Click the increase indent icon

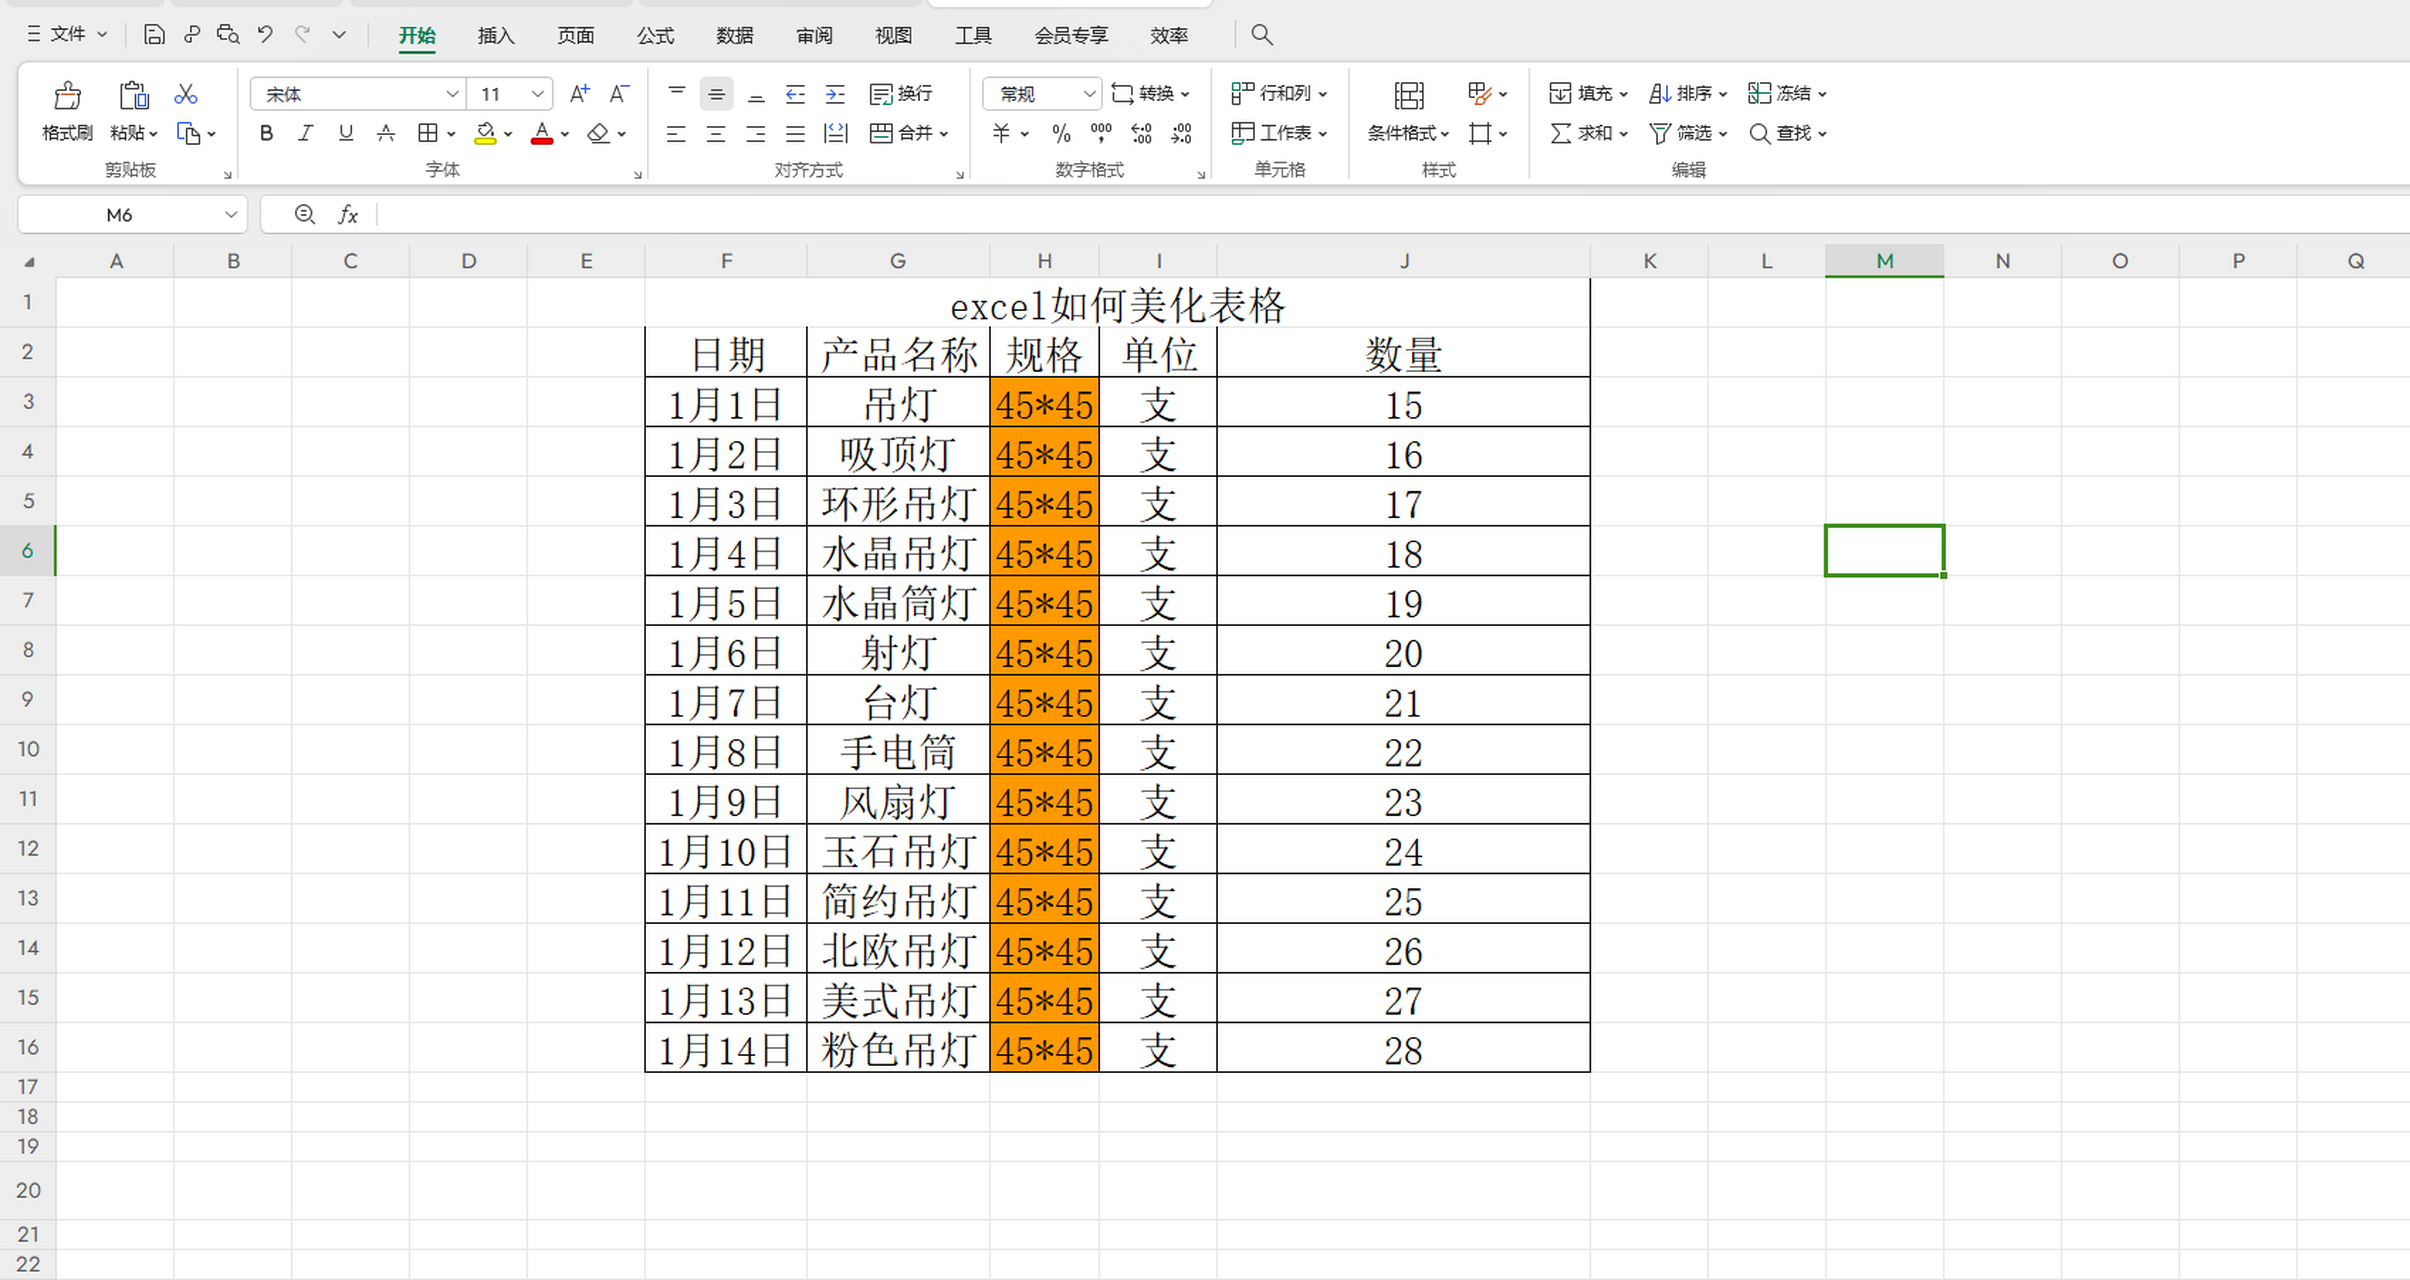point(835,94)
